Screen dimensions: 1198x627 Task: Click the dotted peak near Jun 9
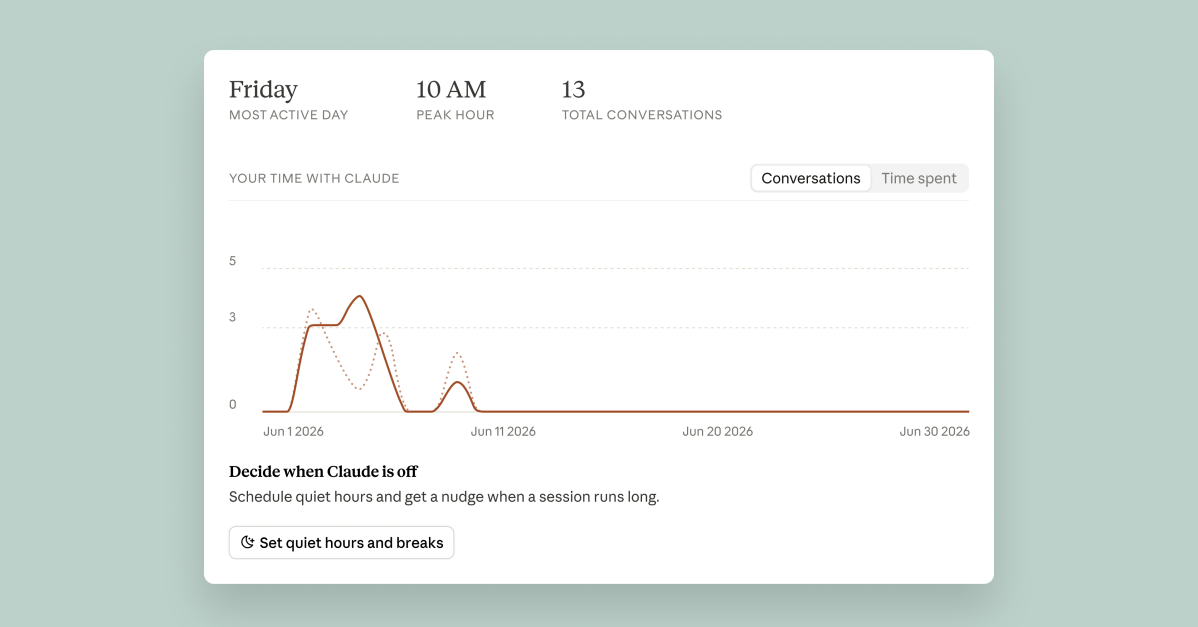457,354
